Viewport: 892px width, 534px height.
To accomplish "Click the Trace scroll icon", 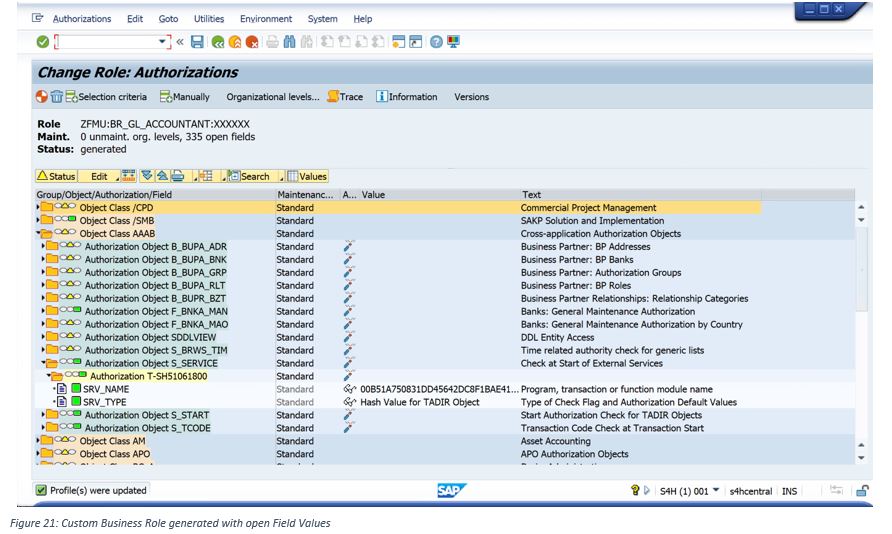I will (x=333, y=96).
